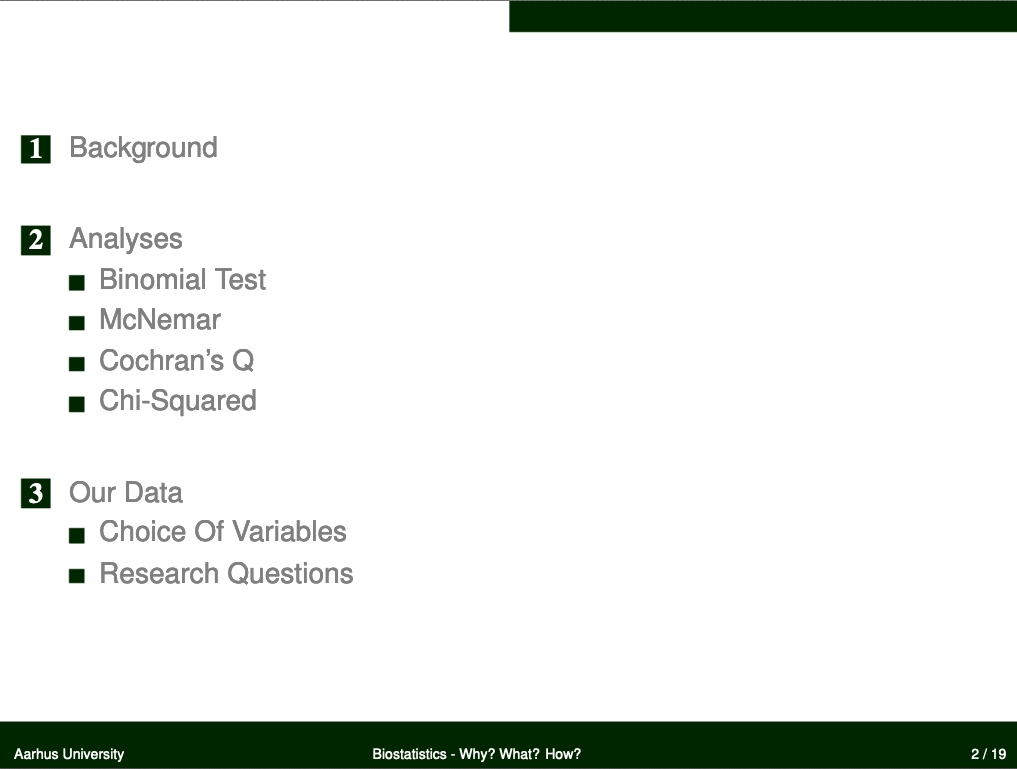Click the number 1 section badge
Viewport: 1017px width, 769px height.
[x=36, y=149]
